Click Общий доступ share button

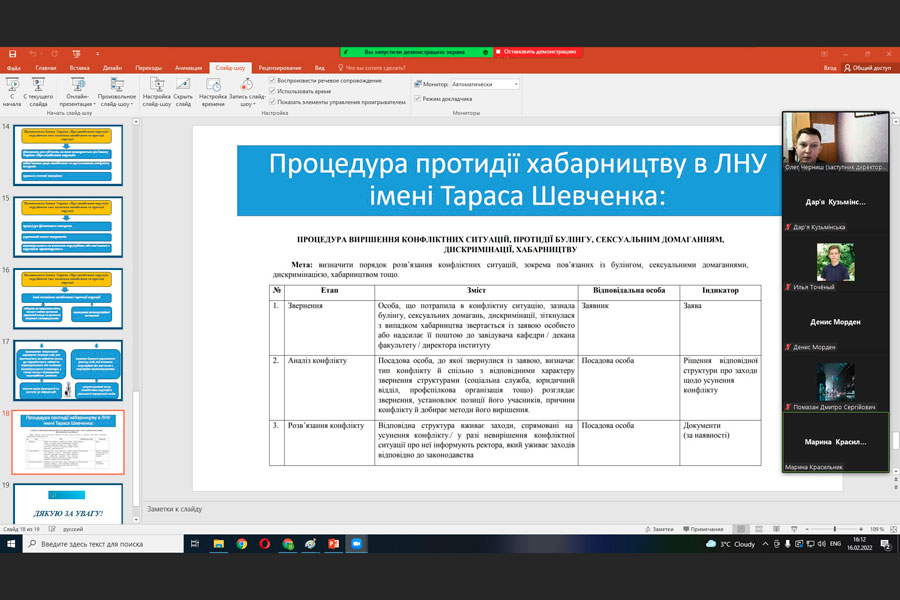click(x=867, y=68)
